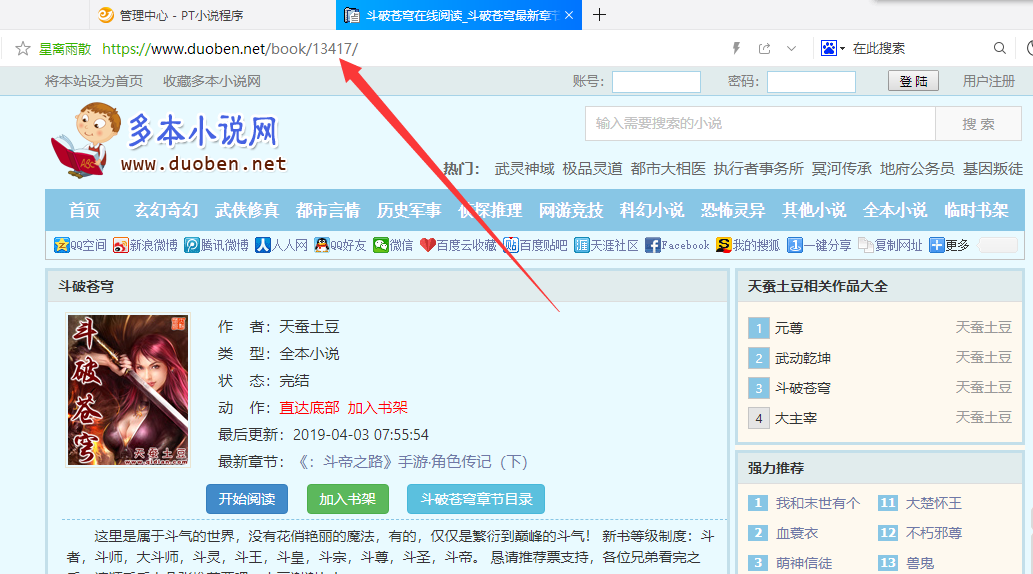Image resolution: width=1033 pixels, height=574 pixels.
Task: Click the 斗破苍穹 book cover thumbnail
Action: tap(128, 390)
